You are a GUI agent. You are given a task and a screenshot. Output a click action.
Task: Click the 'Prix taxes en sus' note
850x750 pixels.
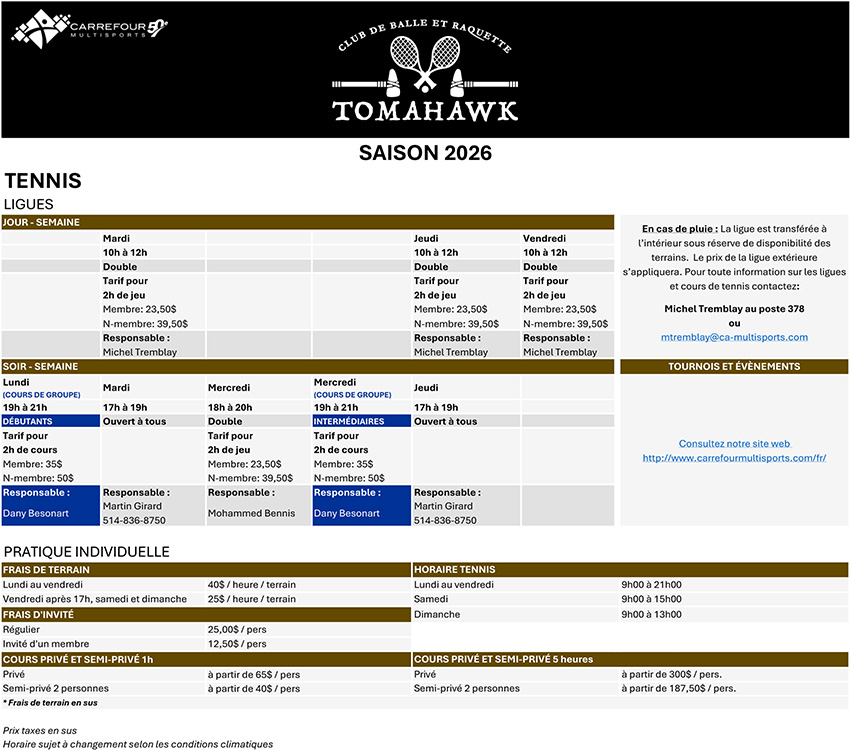point(40,730)
